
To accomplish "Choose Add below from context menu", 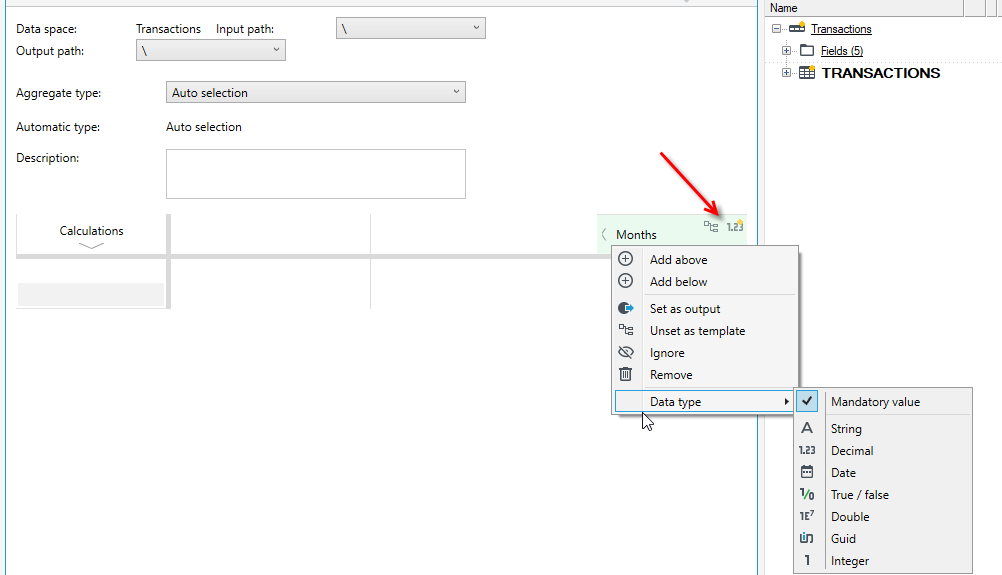I will pyautogui.click(x=705, y=281).
